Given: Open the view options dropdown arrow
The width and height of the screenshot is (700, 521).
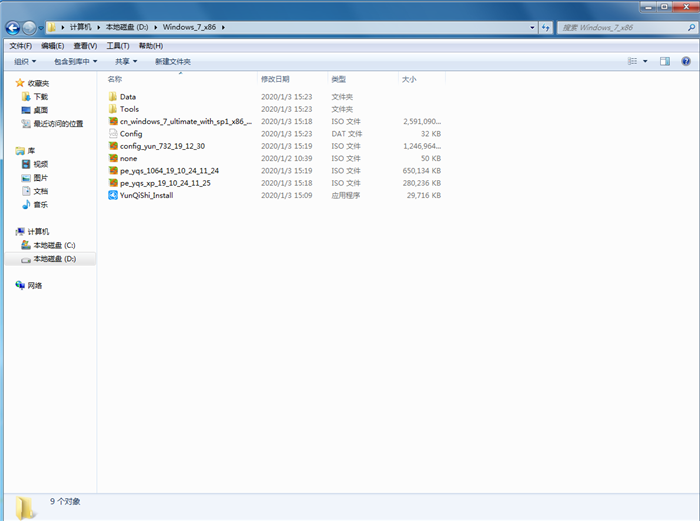Looking at the screenshot, I should 645,61.
